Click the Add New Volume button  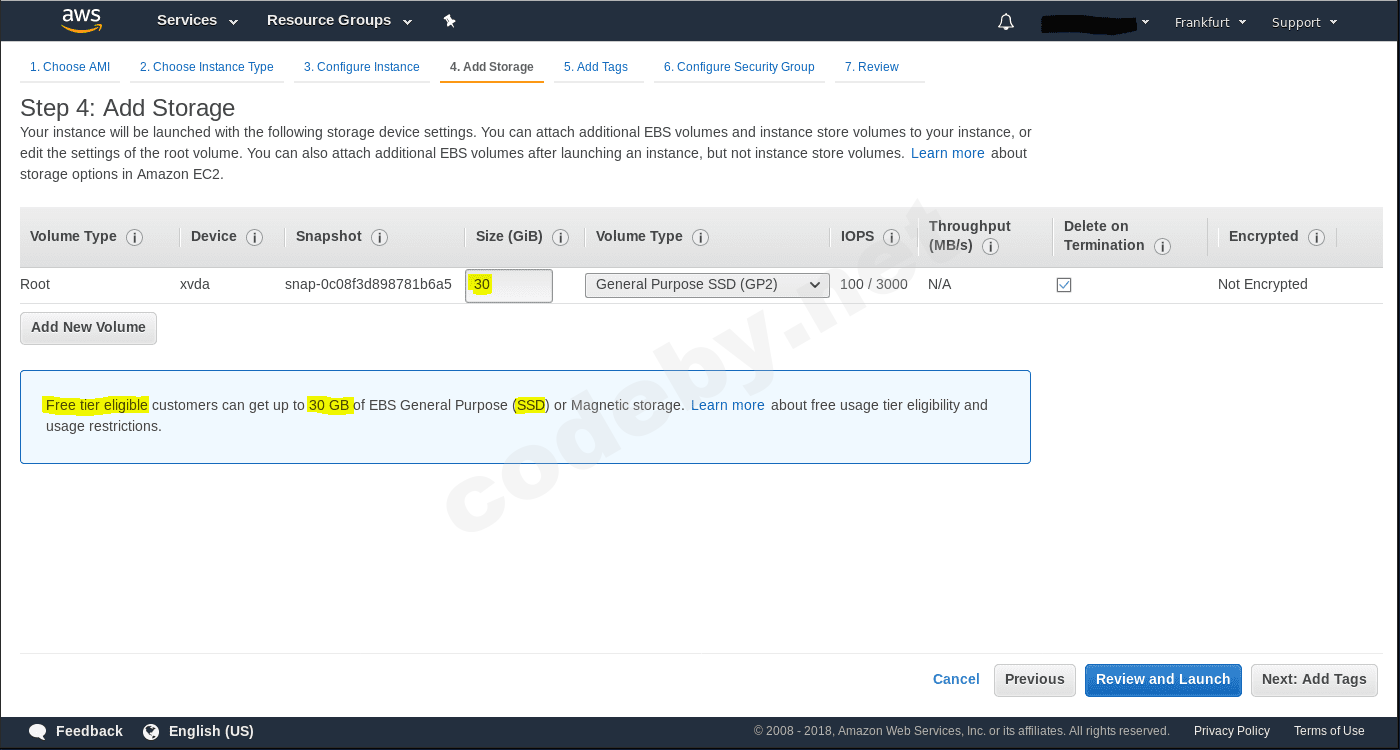[88, 328]
